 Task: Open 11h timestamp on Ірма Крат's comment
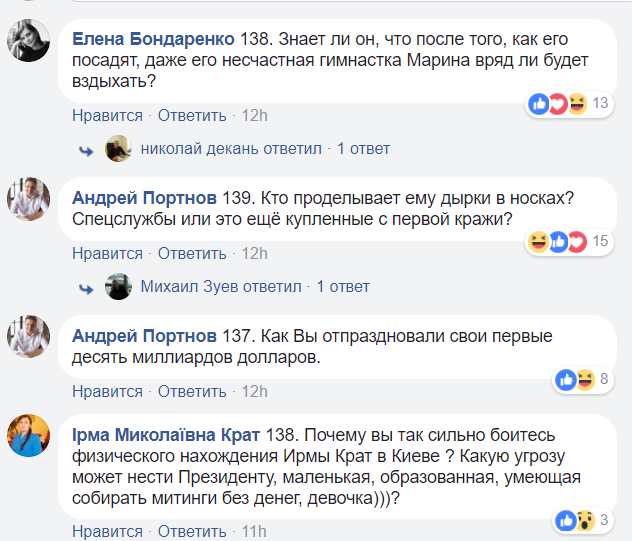tap(255, 529)
